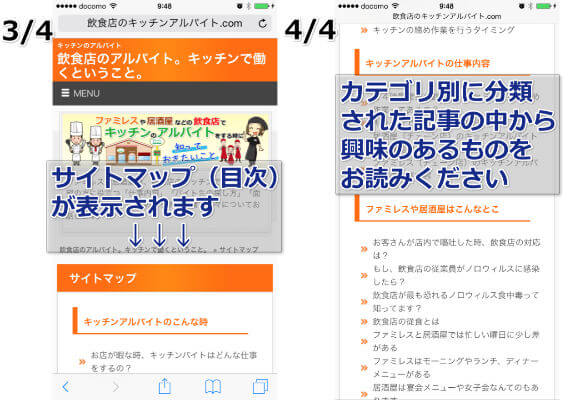Image resolution: width=570 pixels, height=400 pixels.
Task: Open link お客さんが店内で嘔吐した時、飲食店の対応は？
Action: tap(457, 249)
